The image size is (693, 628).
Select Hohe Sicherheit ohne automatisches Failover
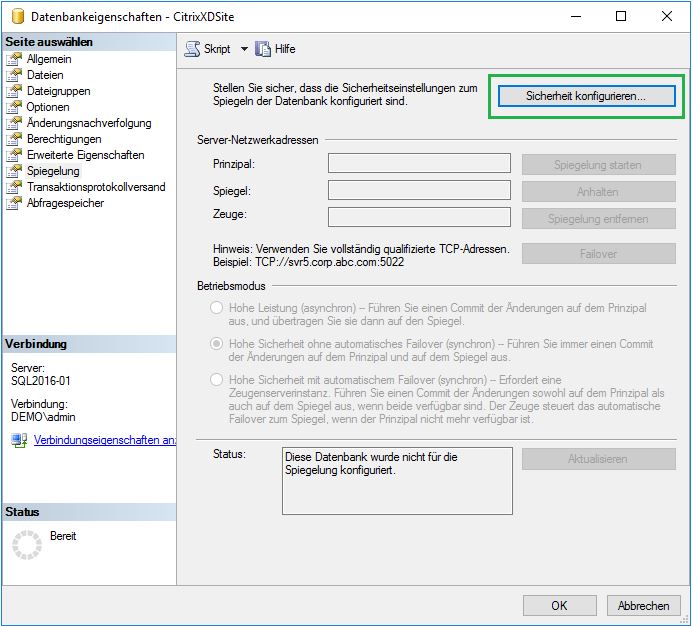217,344
